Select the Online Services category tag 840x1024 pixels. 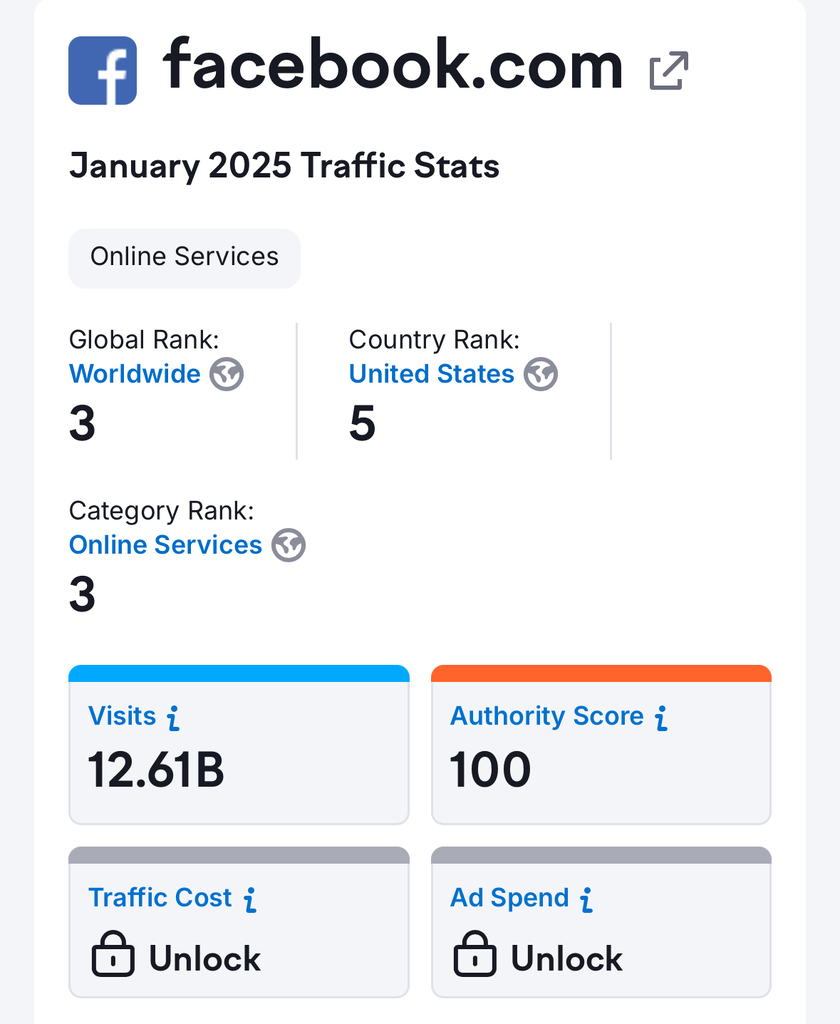click(x=184, y=257)
